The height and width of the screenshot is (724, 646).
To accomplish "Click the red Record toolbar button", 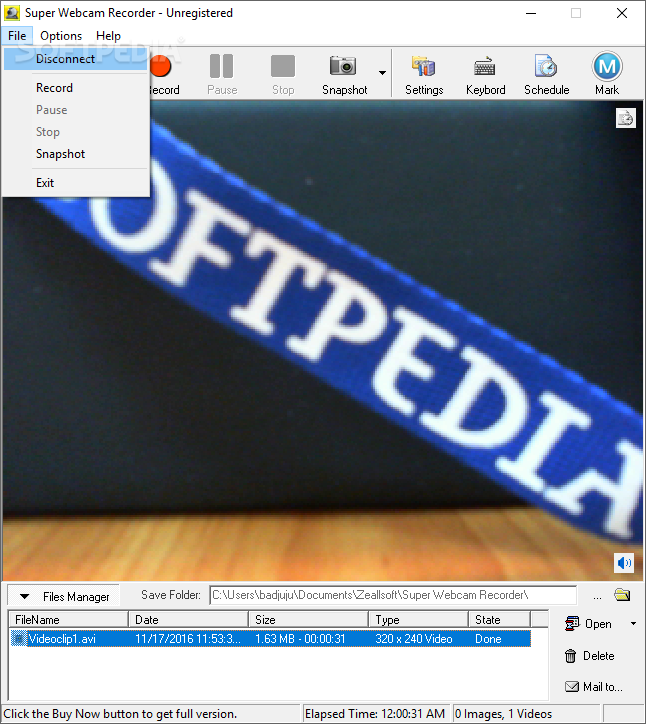I will pos(163,74).
